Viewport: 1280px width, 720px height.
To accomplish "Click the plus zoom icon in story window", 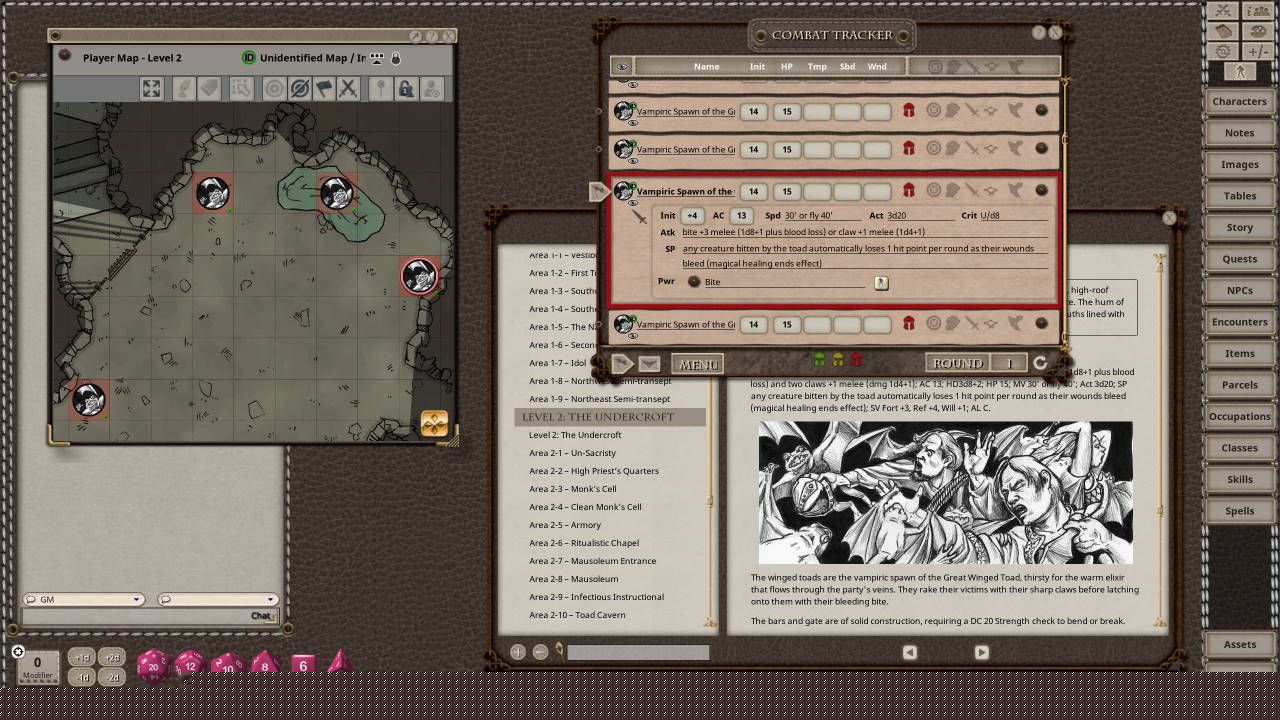I will [518, 652].
